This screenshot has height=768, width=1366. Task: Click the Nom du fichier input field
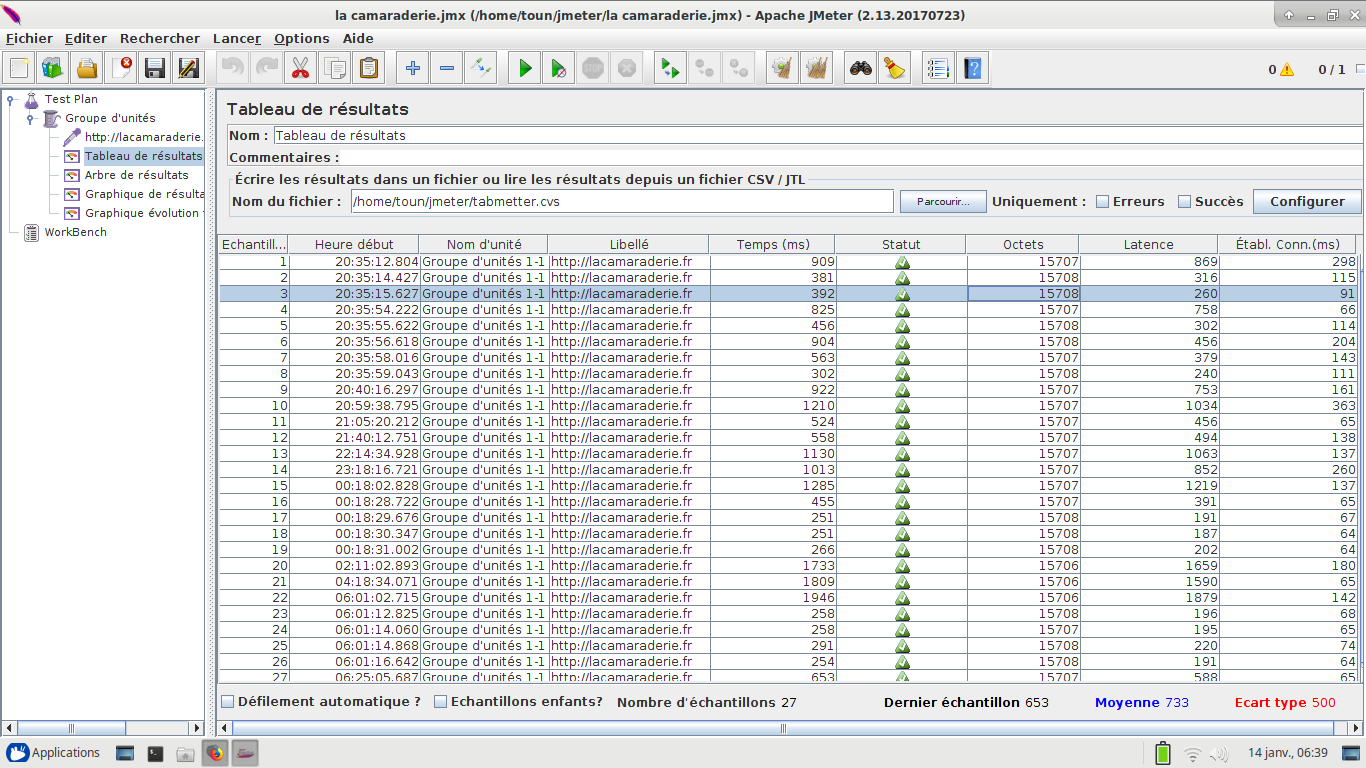(621, 201)
